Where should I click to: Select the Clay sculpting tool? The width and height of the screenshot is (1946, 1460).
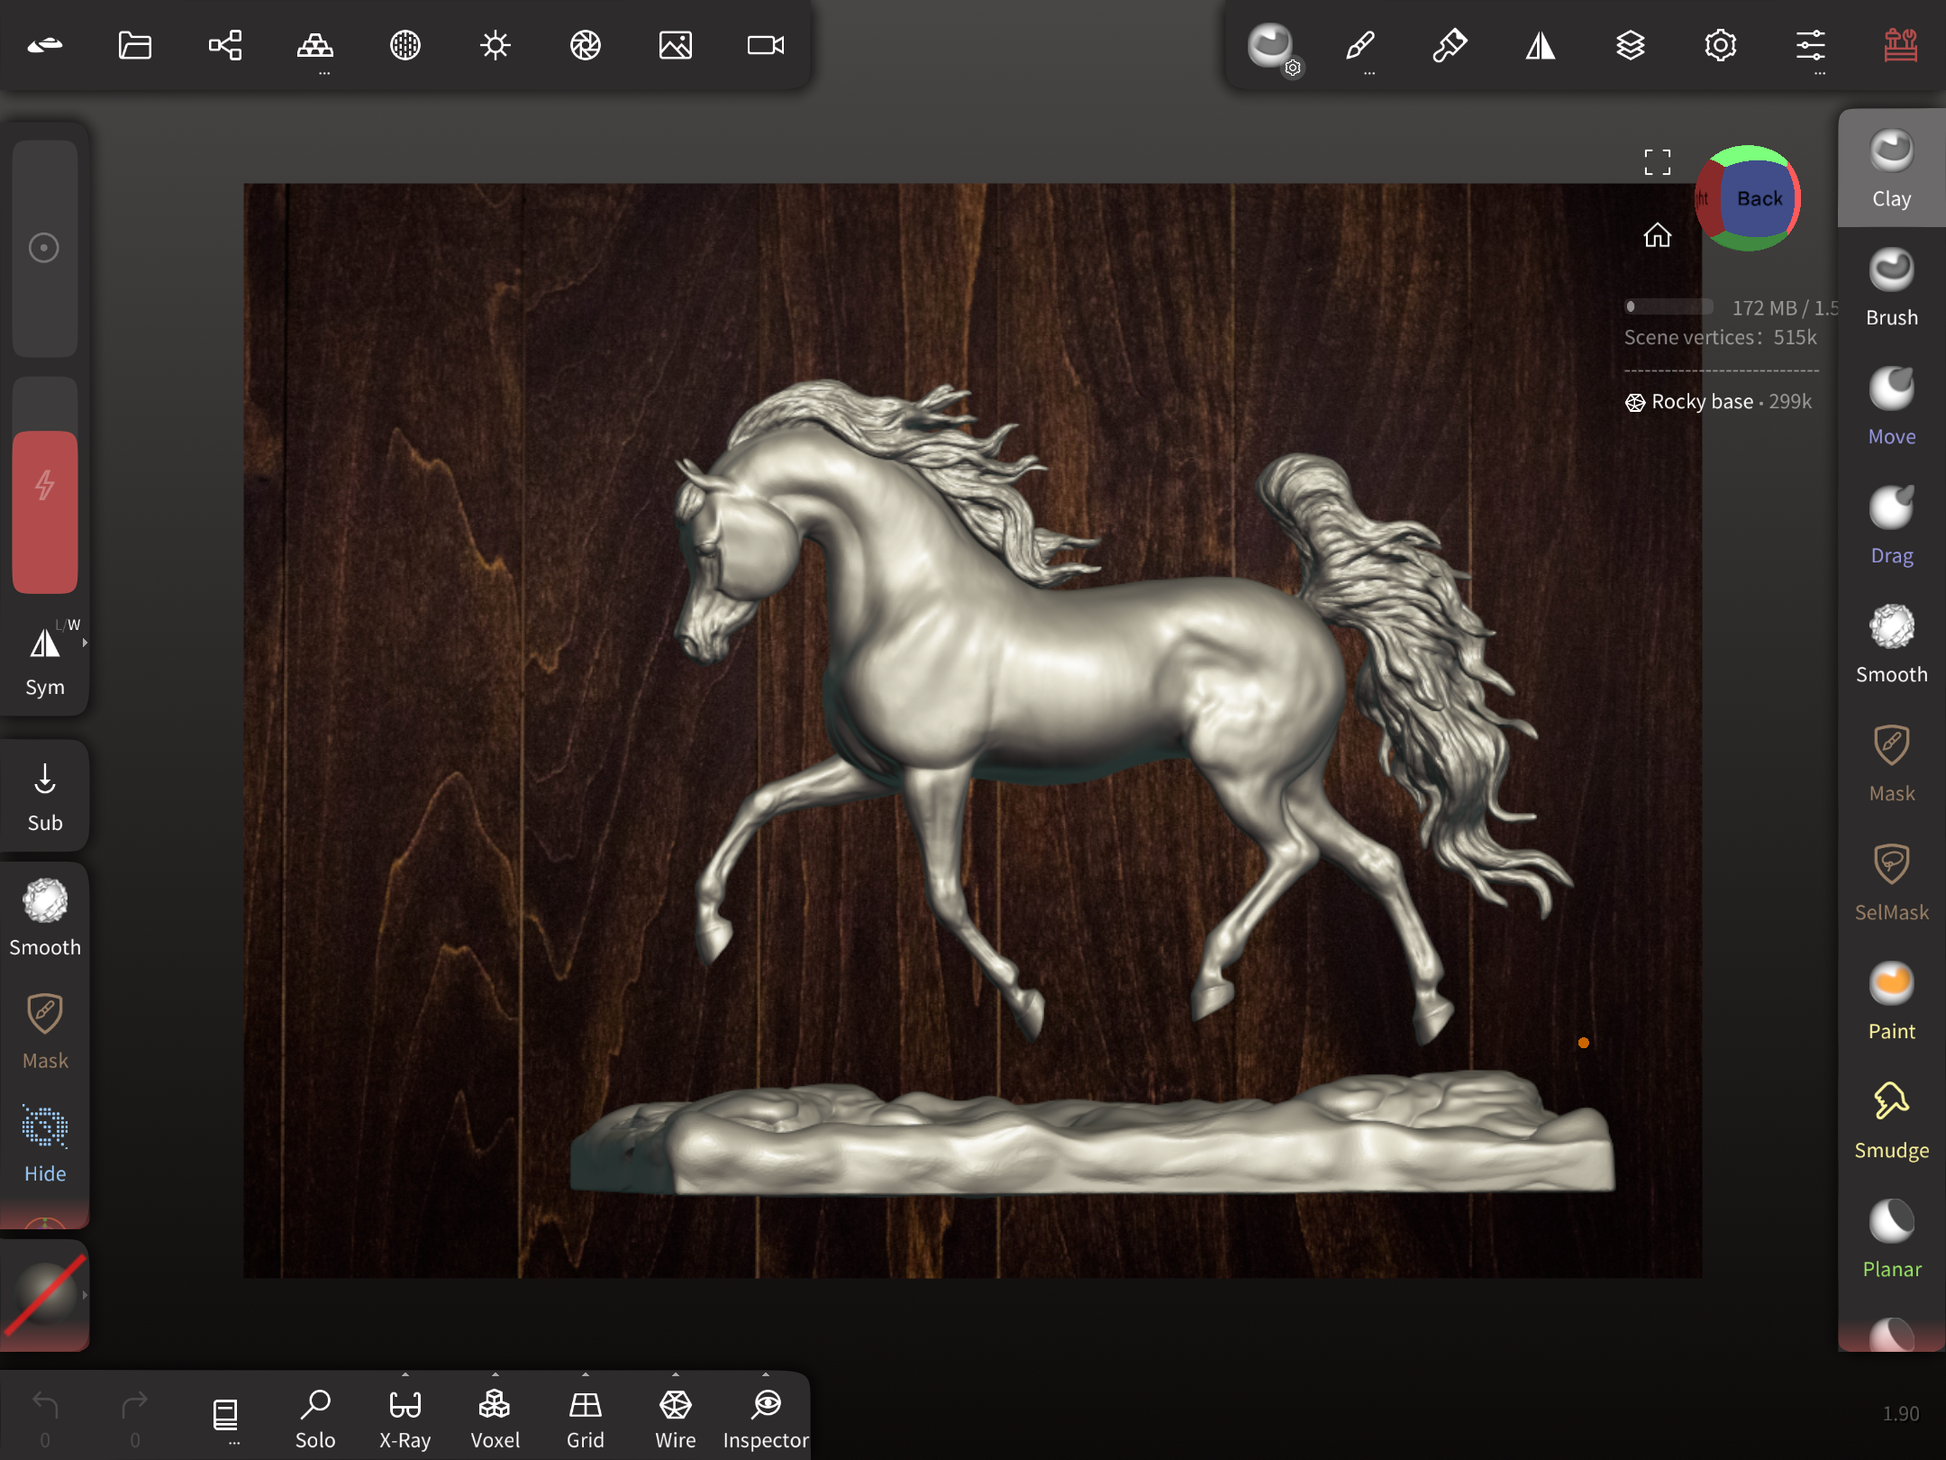1890,168
